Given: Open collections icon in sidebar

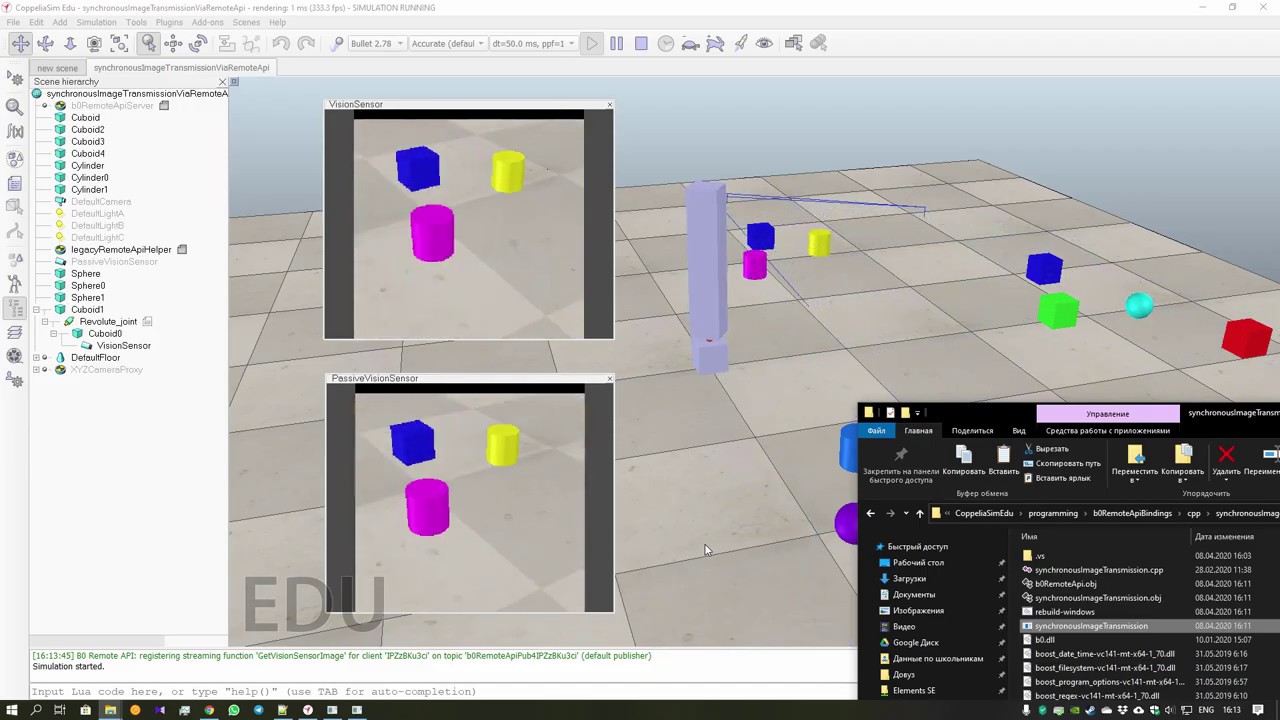Looking at the screenshot, I should pyautogui.click(x=15, y=158).
